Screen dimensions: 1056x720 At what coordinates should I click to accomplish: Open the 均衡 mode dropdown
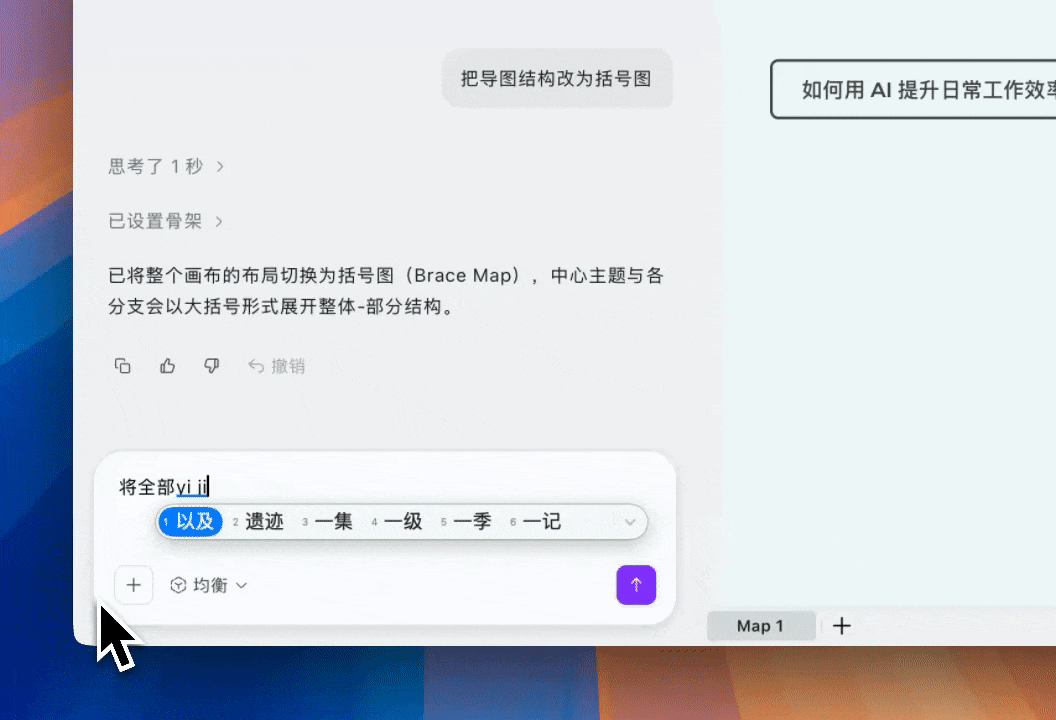pos(209,585)
